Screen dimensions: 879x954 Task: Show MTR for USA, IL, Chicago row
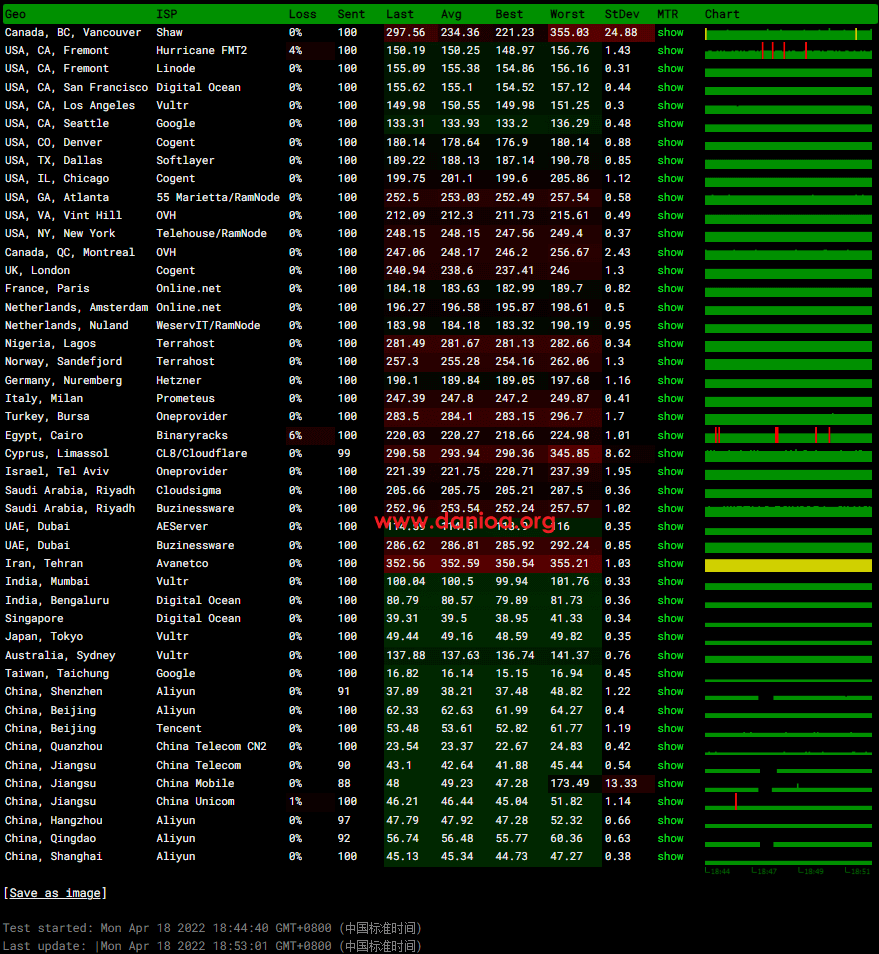670,179
